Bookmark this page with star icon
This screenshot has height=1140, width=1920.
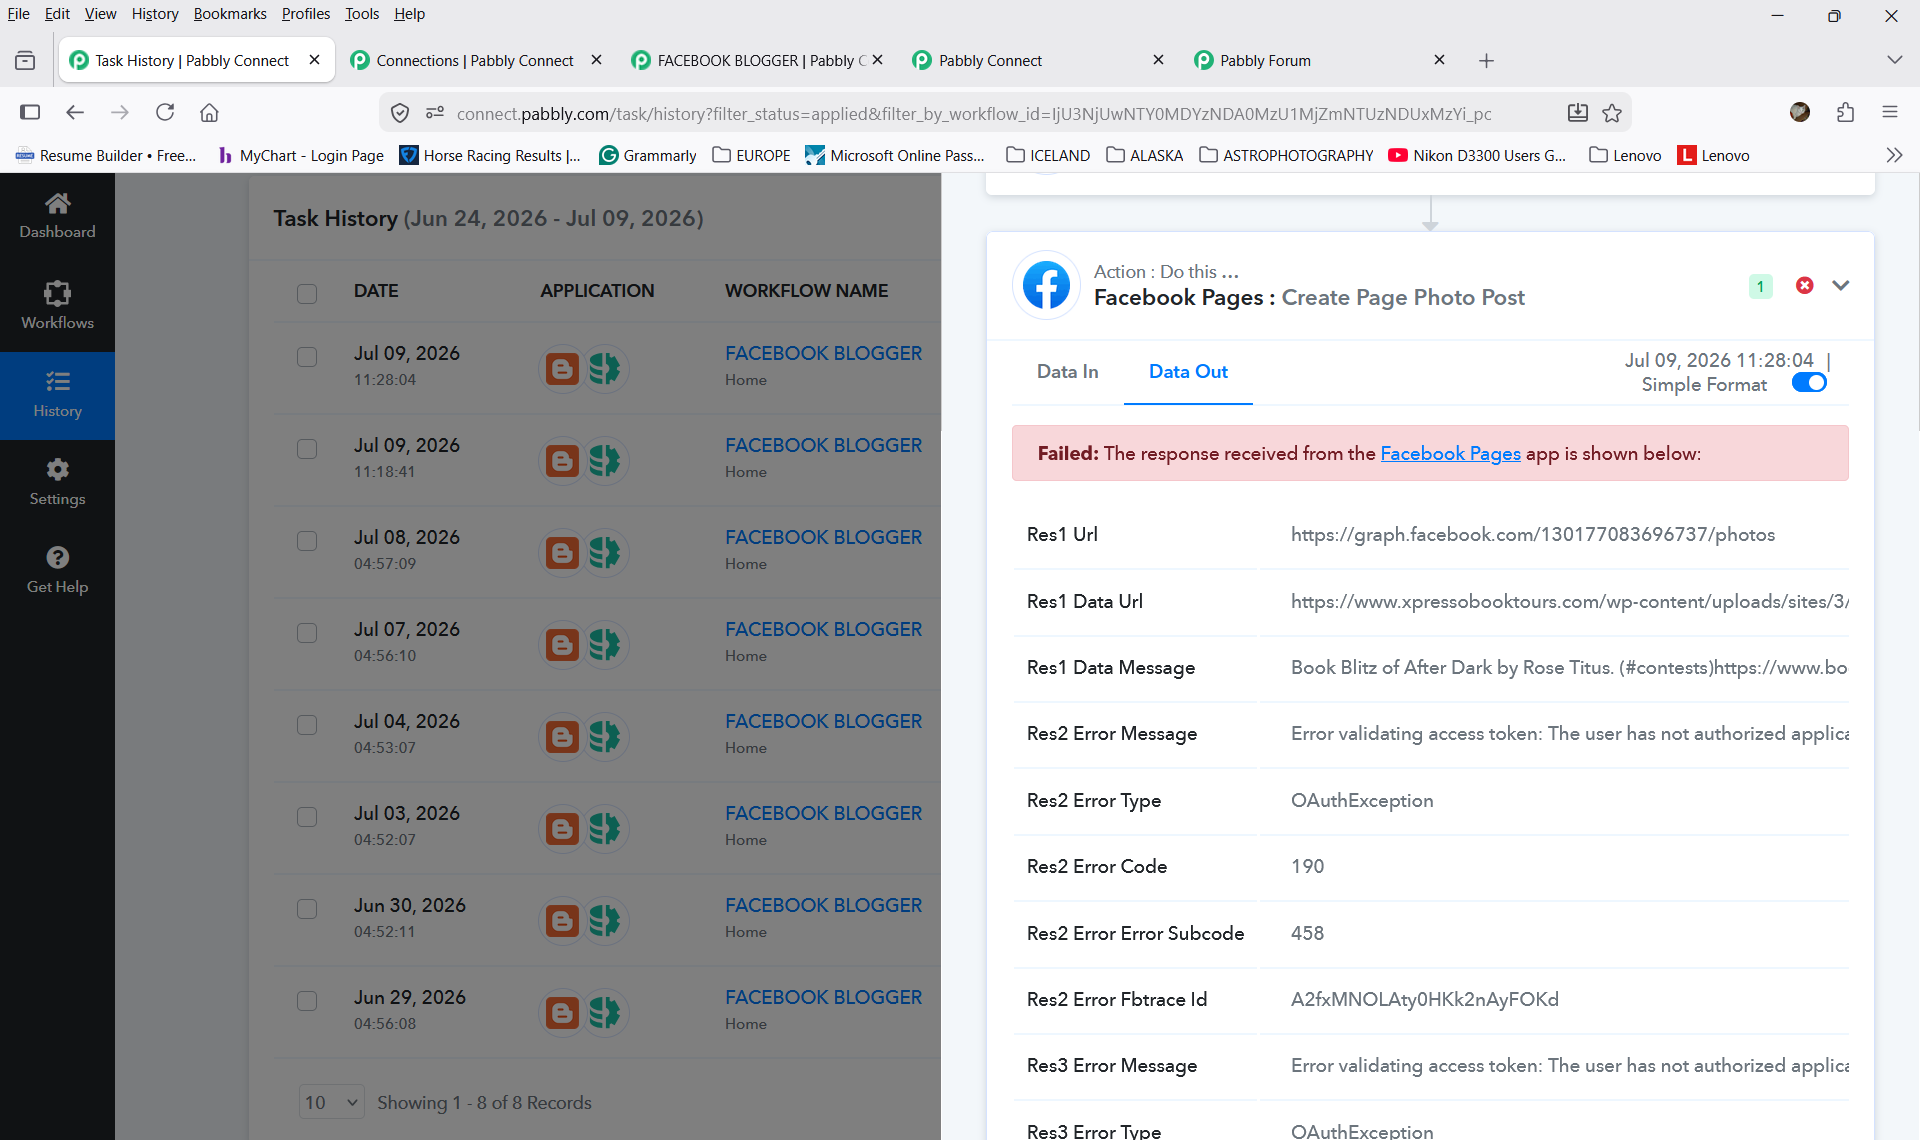point(1612,113)
